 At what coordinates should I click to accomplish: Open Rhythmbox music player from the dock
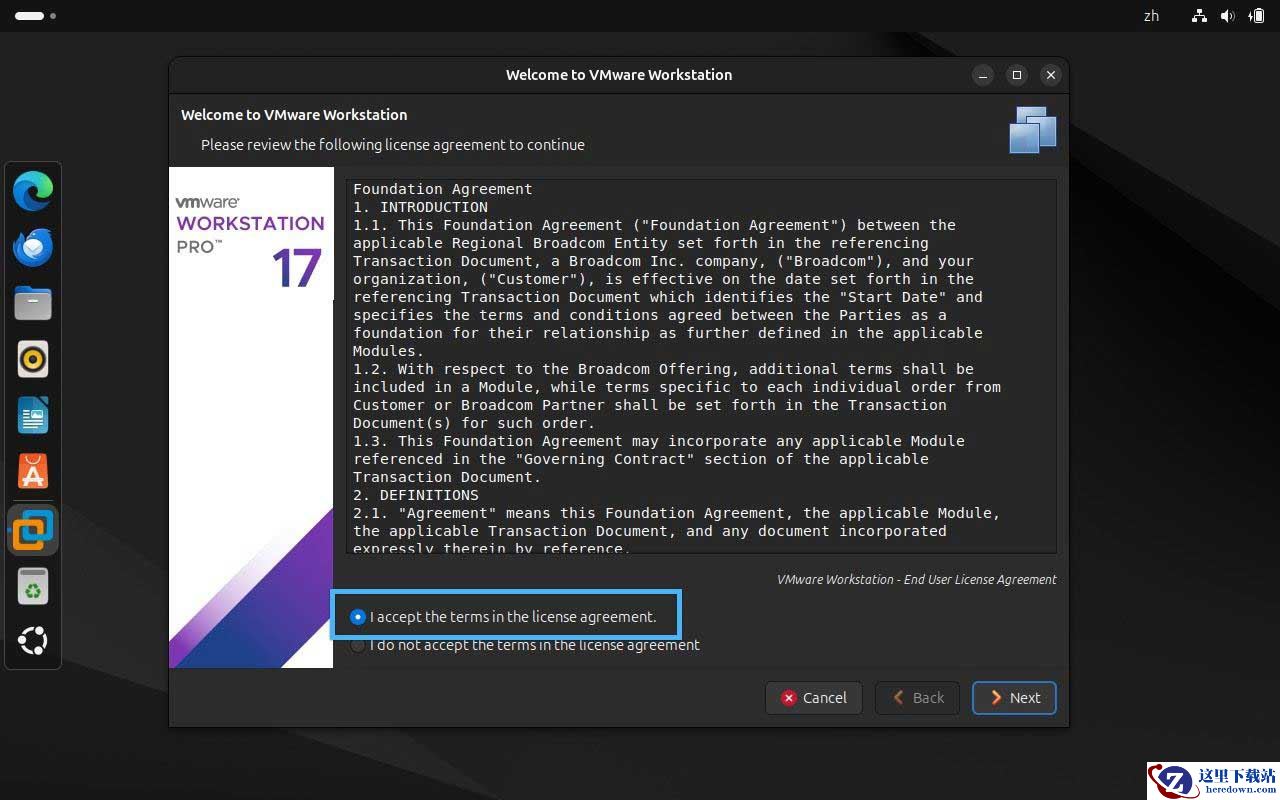pos(33,359)
